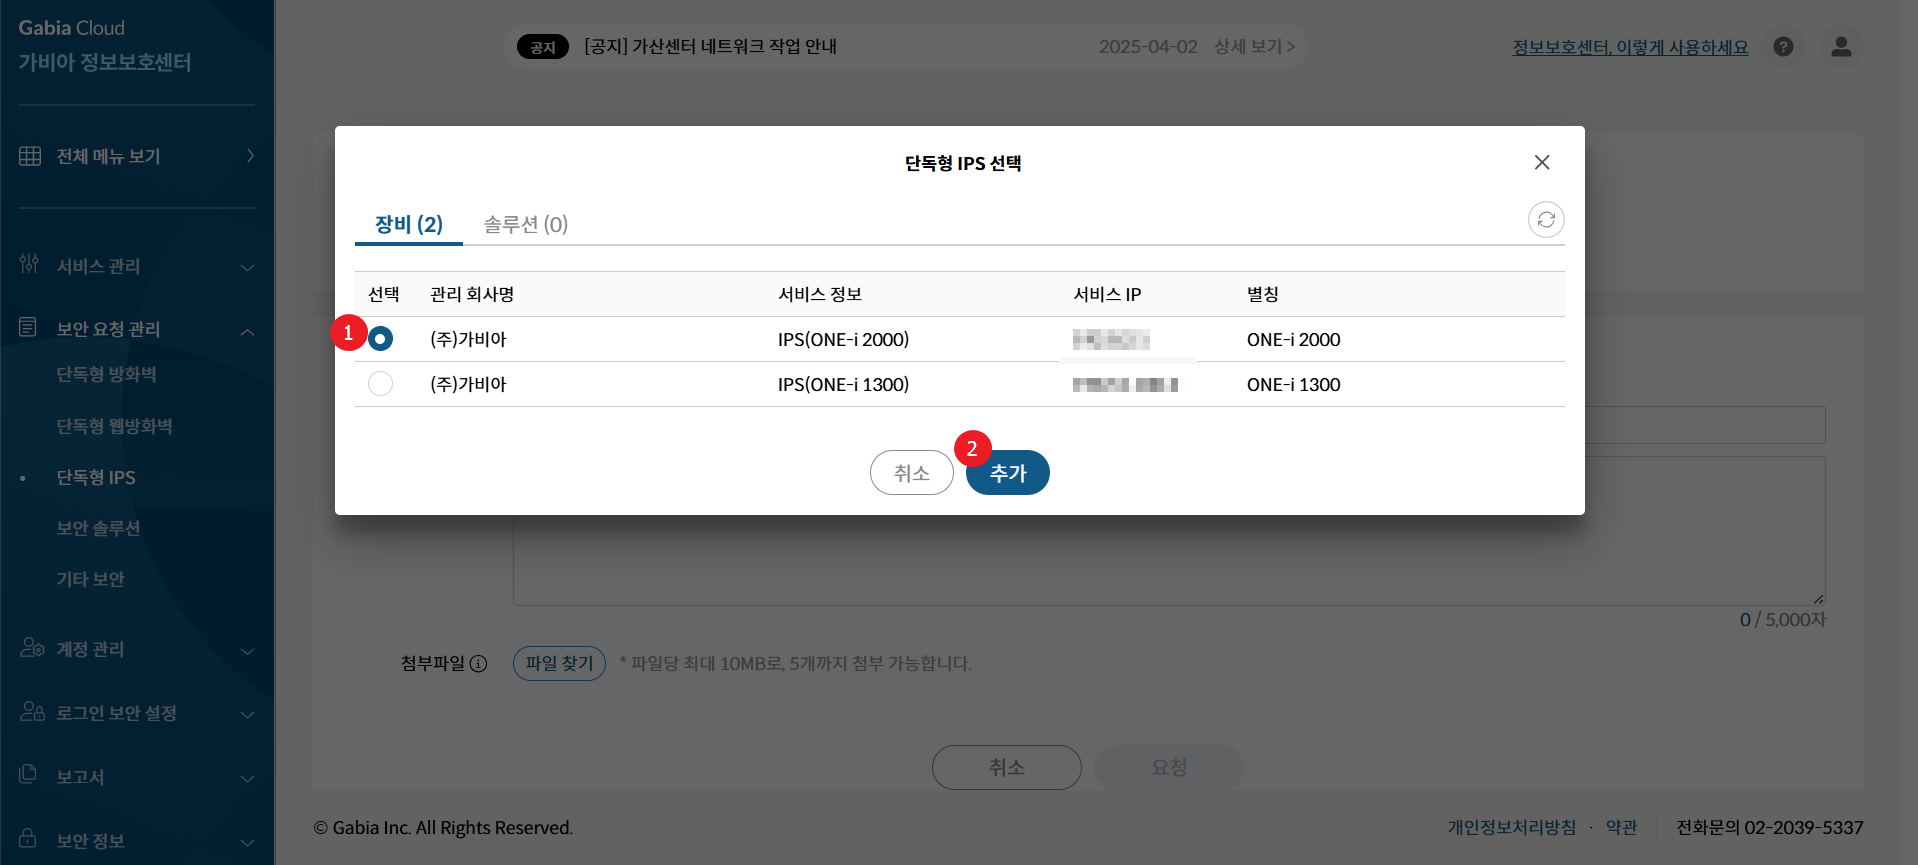The height and width of the screenshot is (865, 1918).
Task: Click the 별칭 column header
Action: point(1262,294)
